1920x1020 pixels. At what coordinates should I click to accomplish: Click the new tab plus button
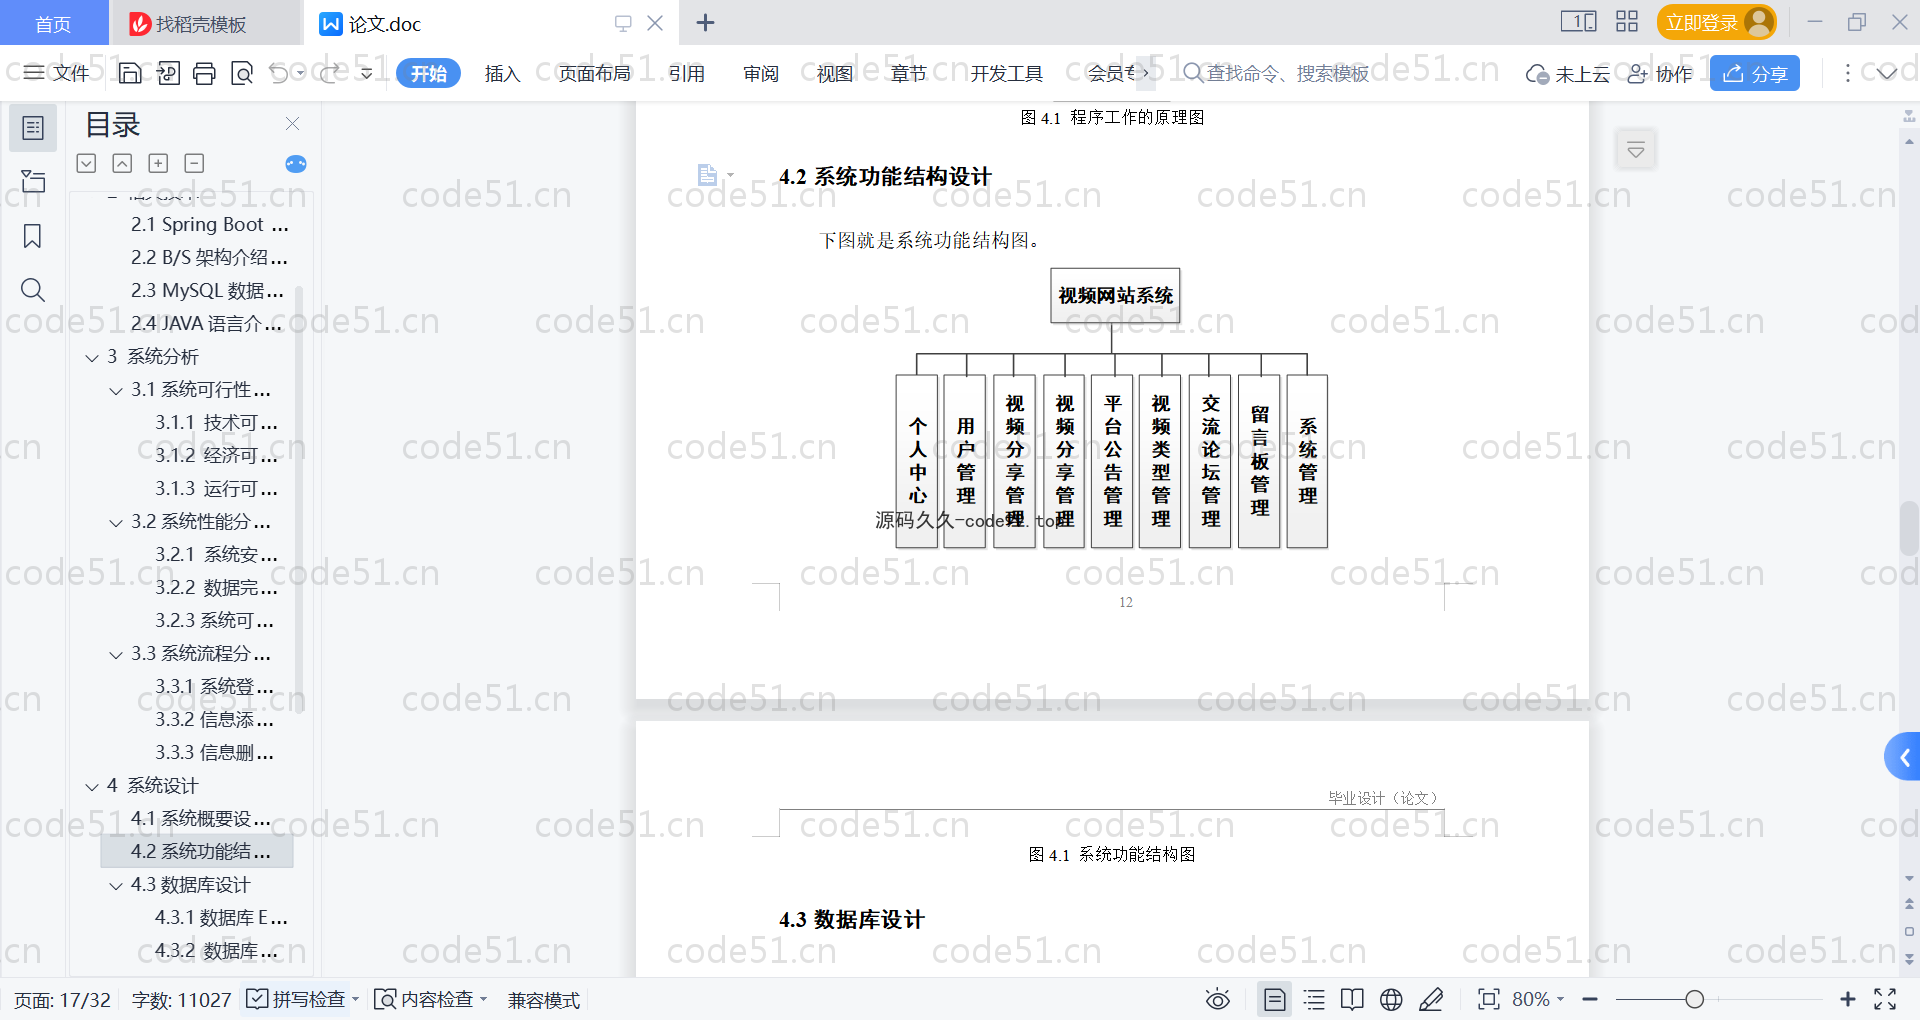[705, 22]
